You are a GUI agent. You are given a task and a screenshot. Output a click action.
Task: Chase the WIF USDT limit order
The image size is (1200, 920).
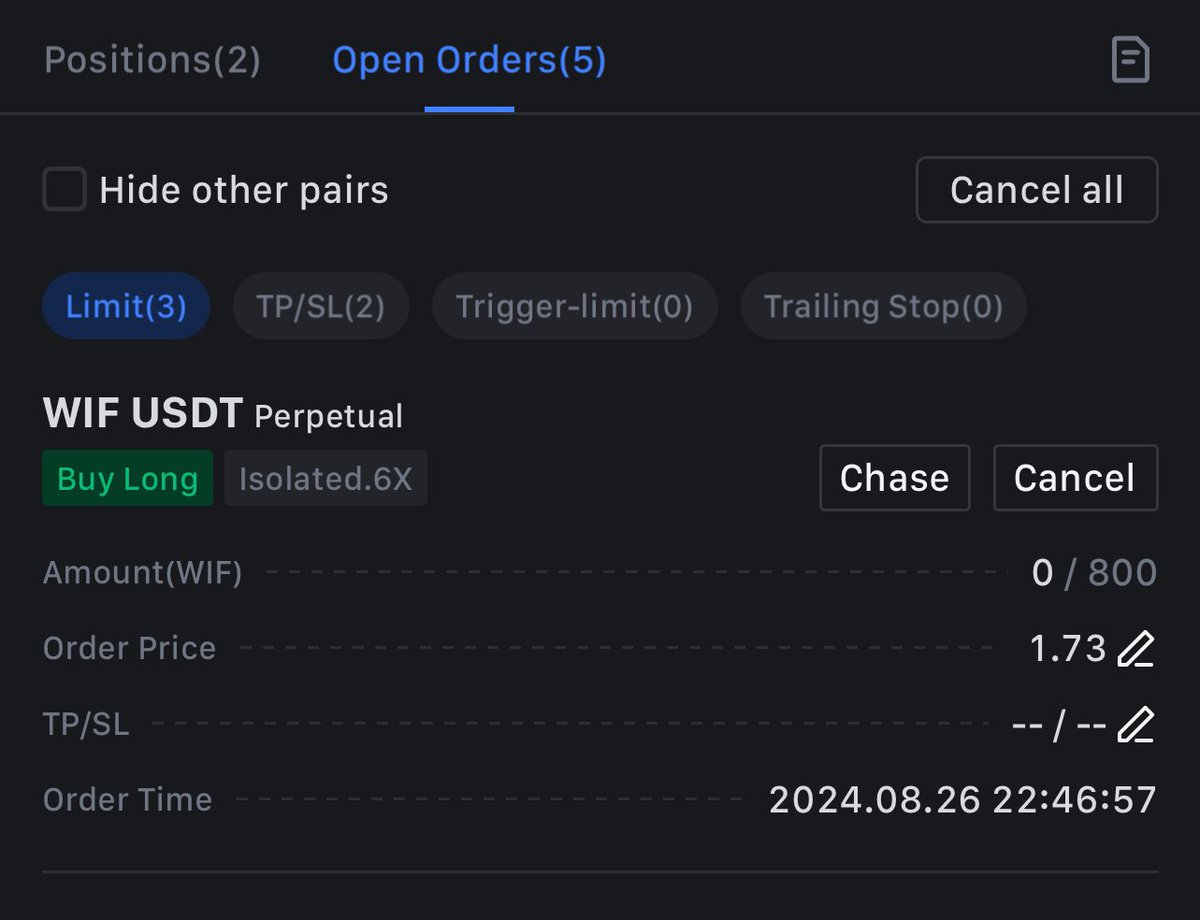[x=895, y=478]
